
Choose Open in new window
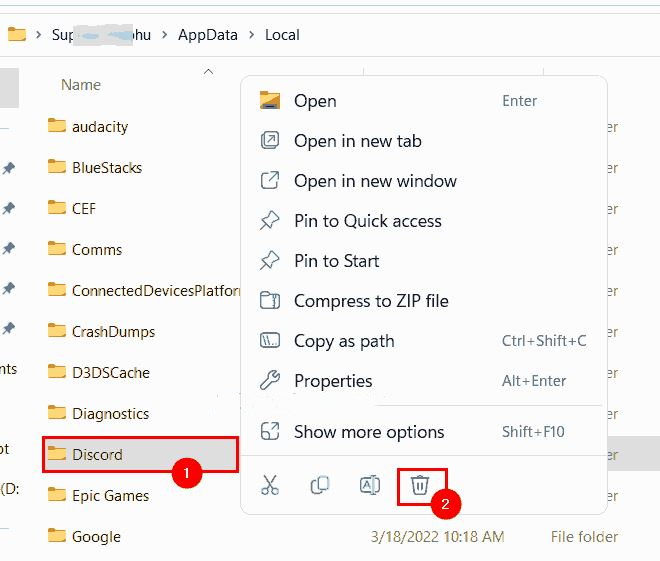pos(375,181)
